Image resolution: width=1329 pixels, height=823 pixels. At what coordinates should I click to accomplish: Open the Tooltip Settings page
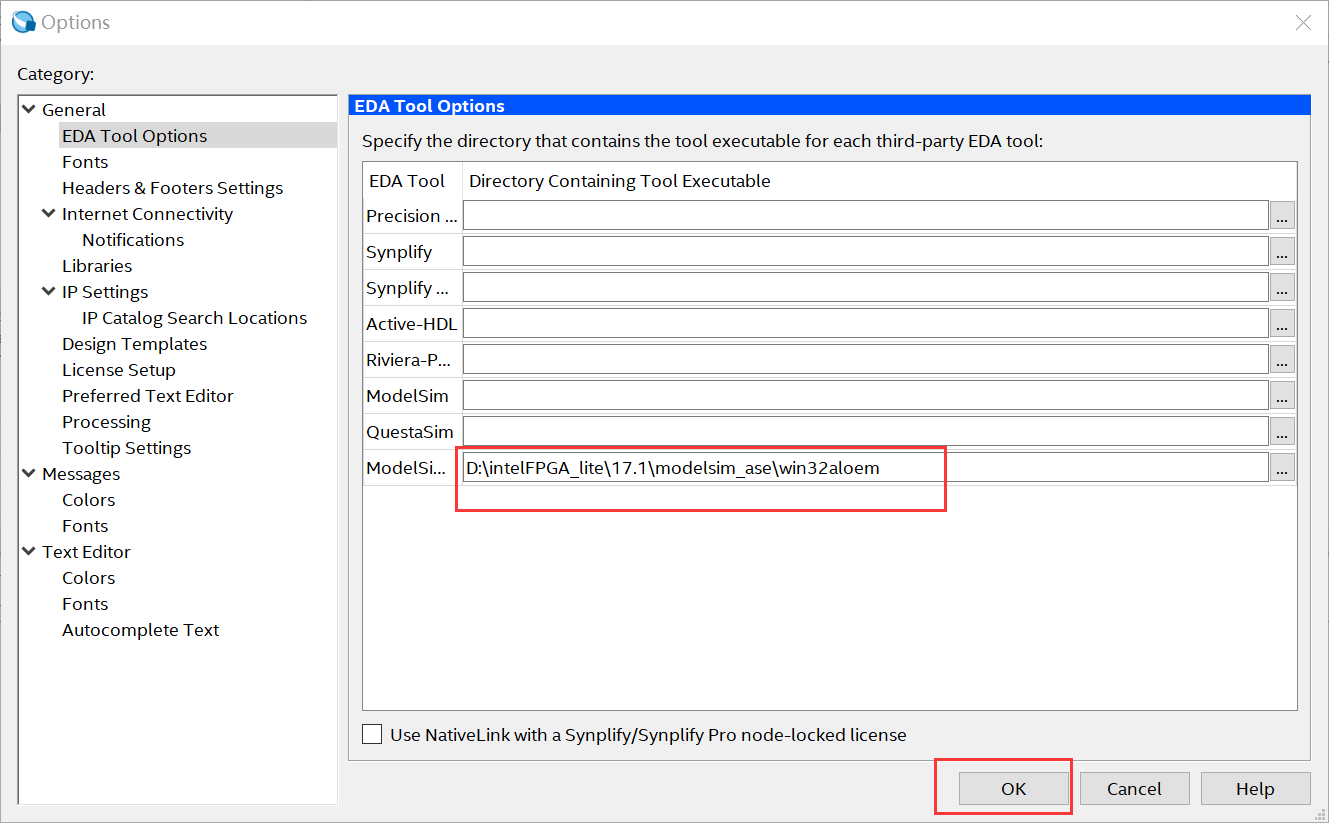[127, 448]
